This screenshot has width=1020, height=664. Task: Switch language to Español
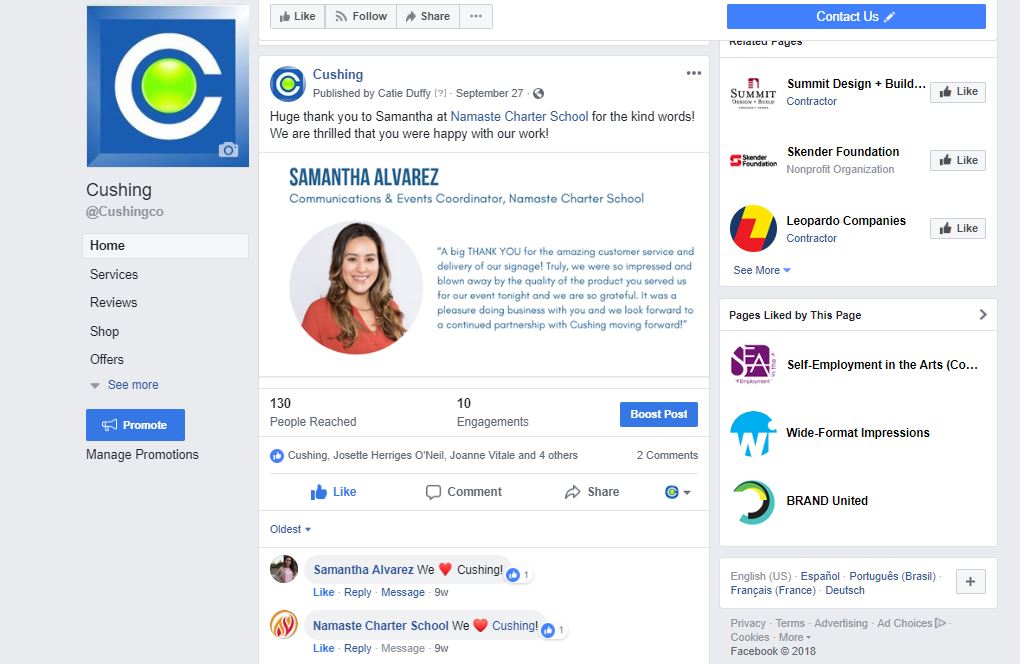point(820,576)
